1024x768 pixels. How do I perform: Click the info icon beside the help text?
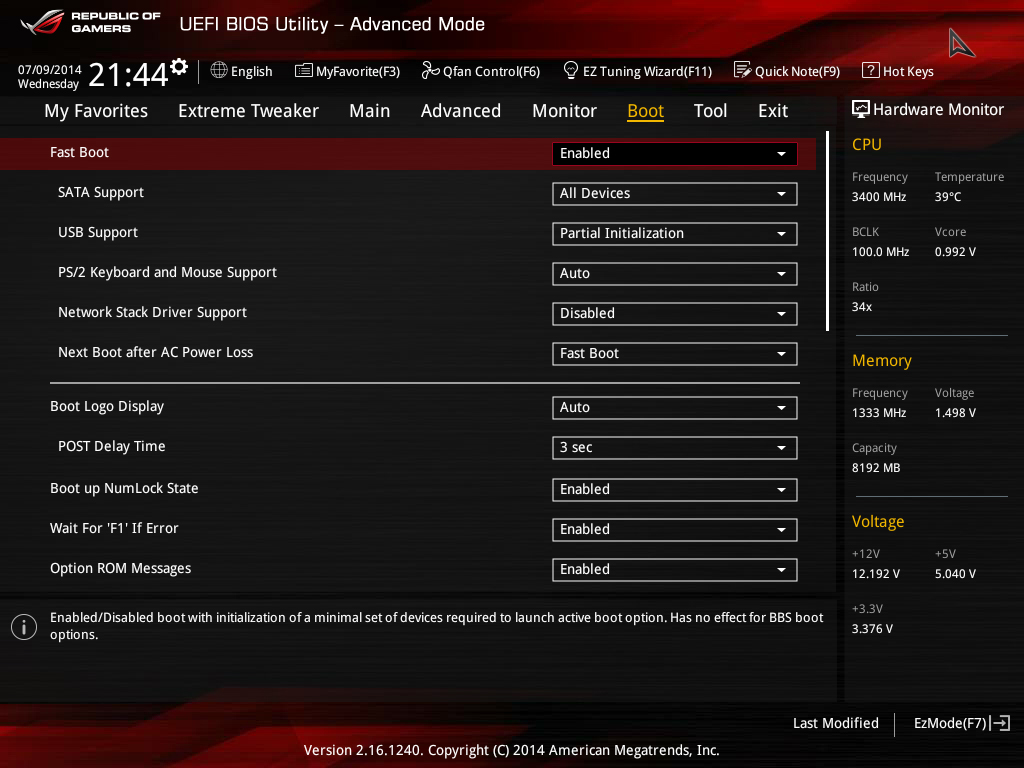(24, 627)
